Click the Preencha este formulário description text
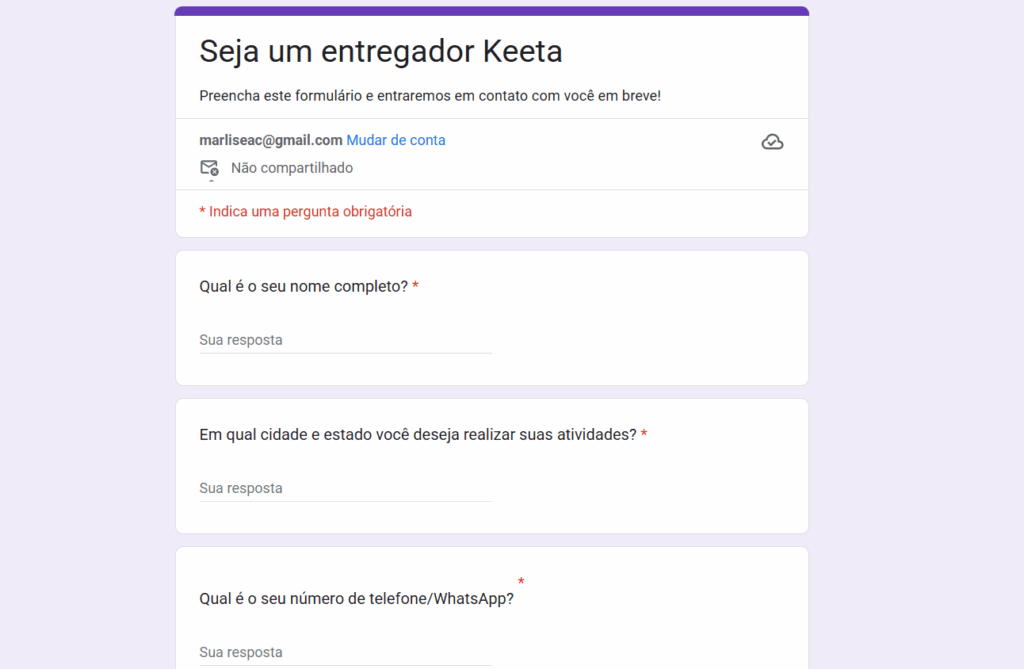The height and width of the screenshot is (669, 1024). pyautogui.click(x=430, y=96)
